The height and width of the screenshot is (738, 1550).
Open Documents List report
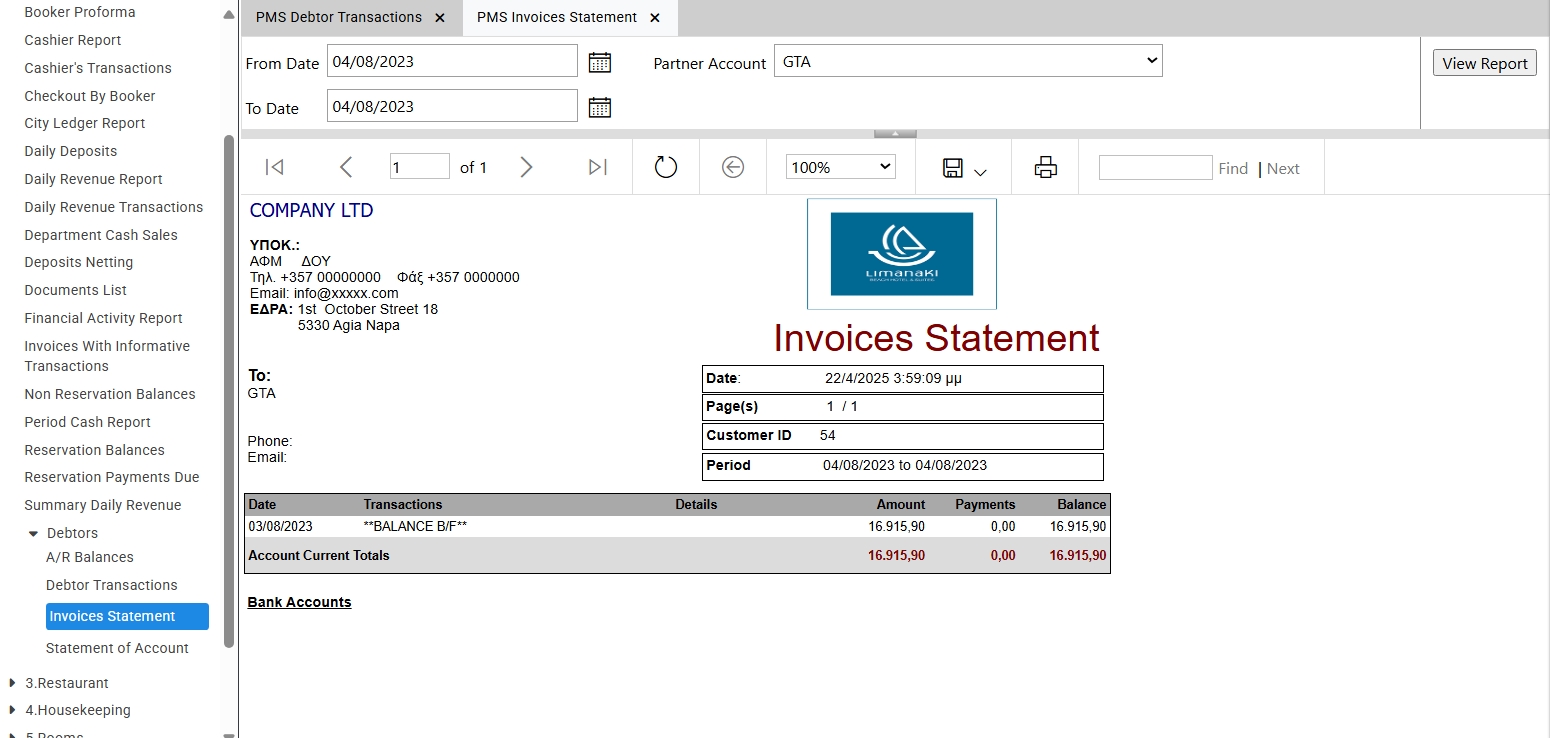tap(76, 290)
